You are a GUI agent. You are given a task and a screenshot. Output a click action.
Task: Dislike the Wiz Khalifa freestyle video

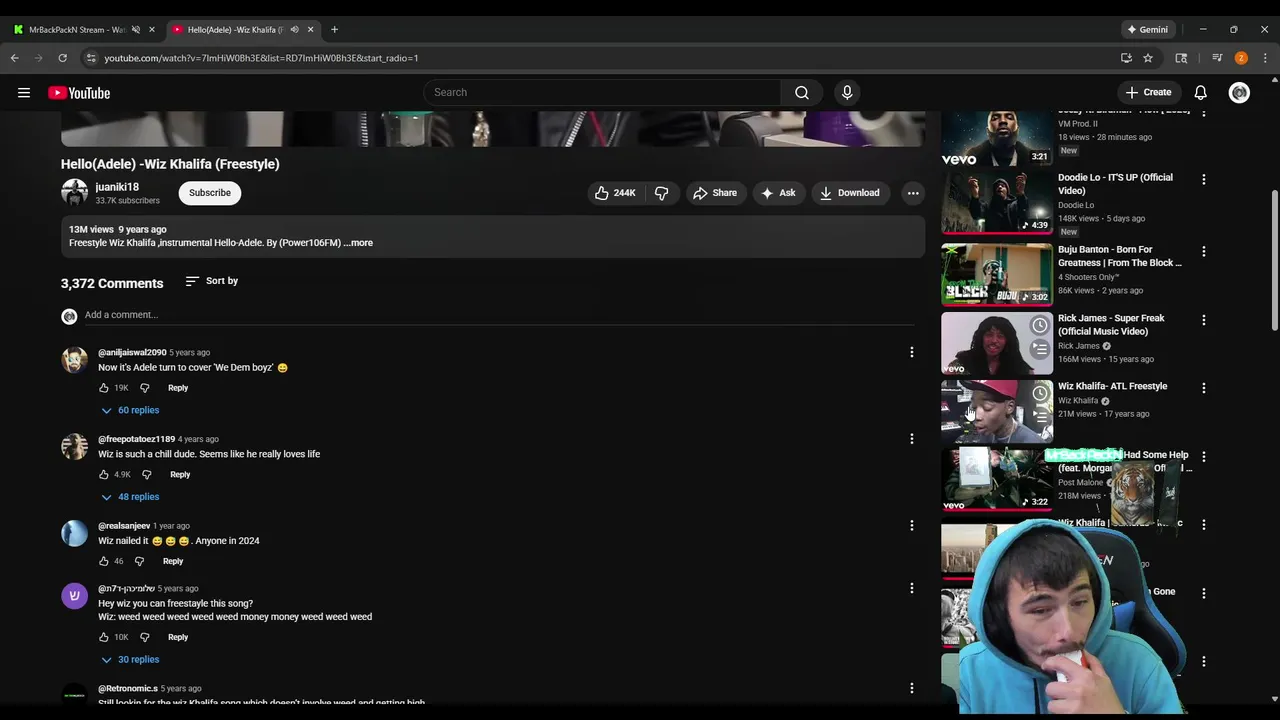pos(661,193)
